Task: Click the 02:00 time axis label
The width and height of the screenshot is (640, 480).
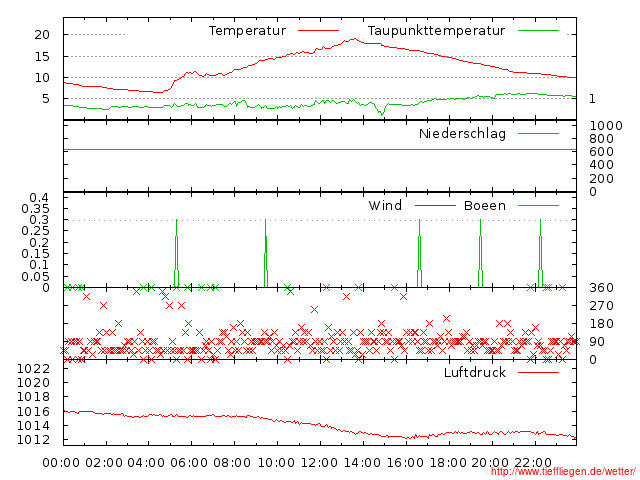Action: pyautogui.click(x=104, y=463)
